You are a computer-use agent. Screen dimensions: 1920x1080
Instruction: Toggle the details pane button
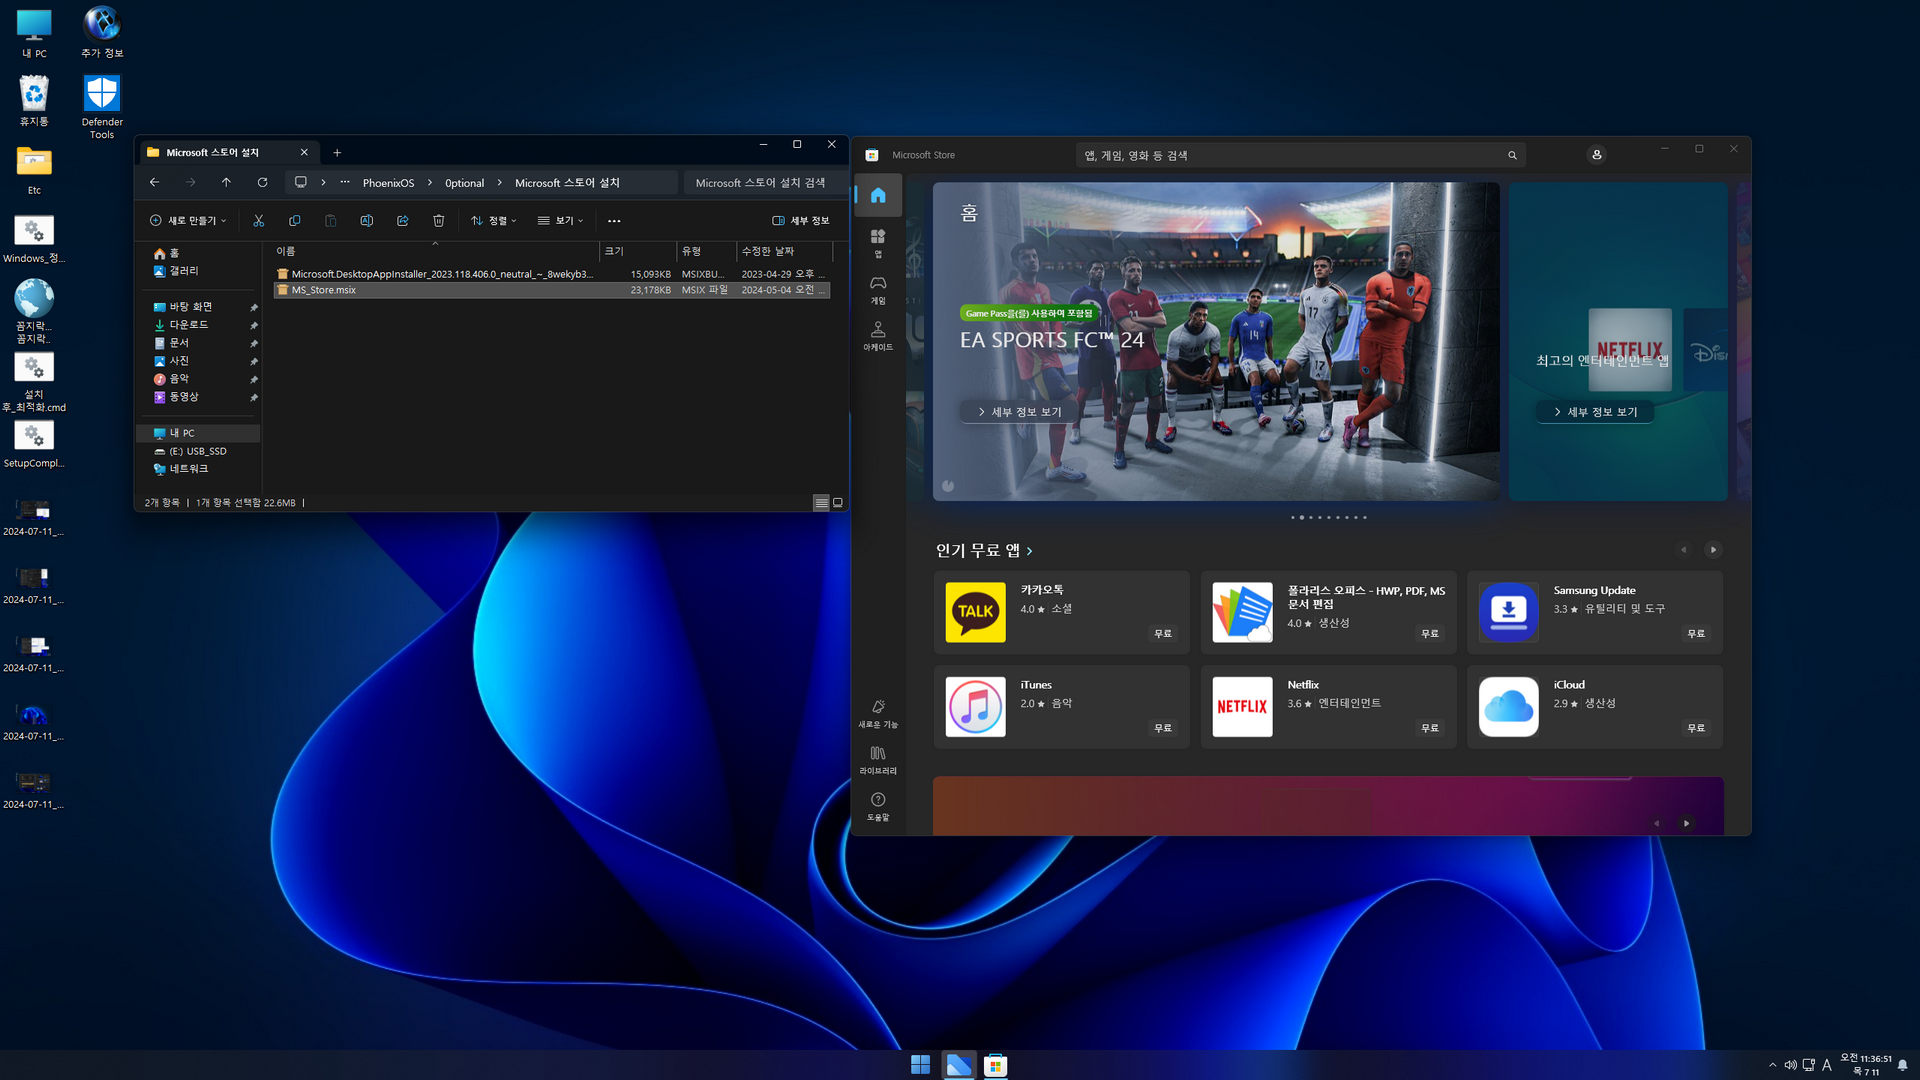pos(800,220)
